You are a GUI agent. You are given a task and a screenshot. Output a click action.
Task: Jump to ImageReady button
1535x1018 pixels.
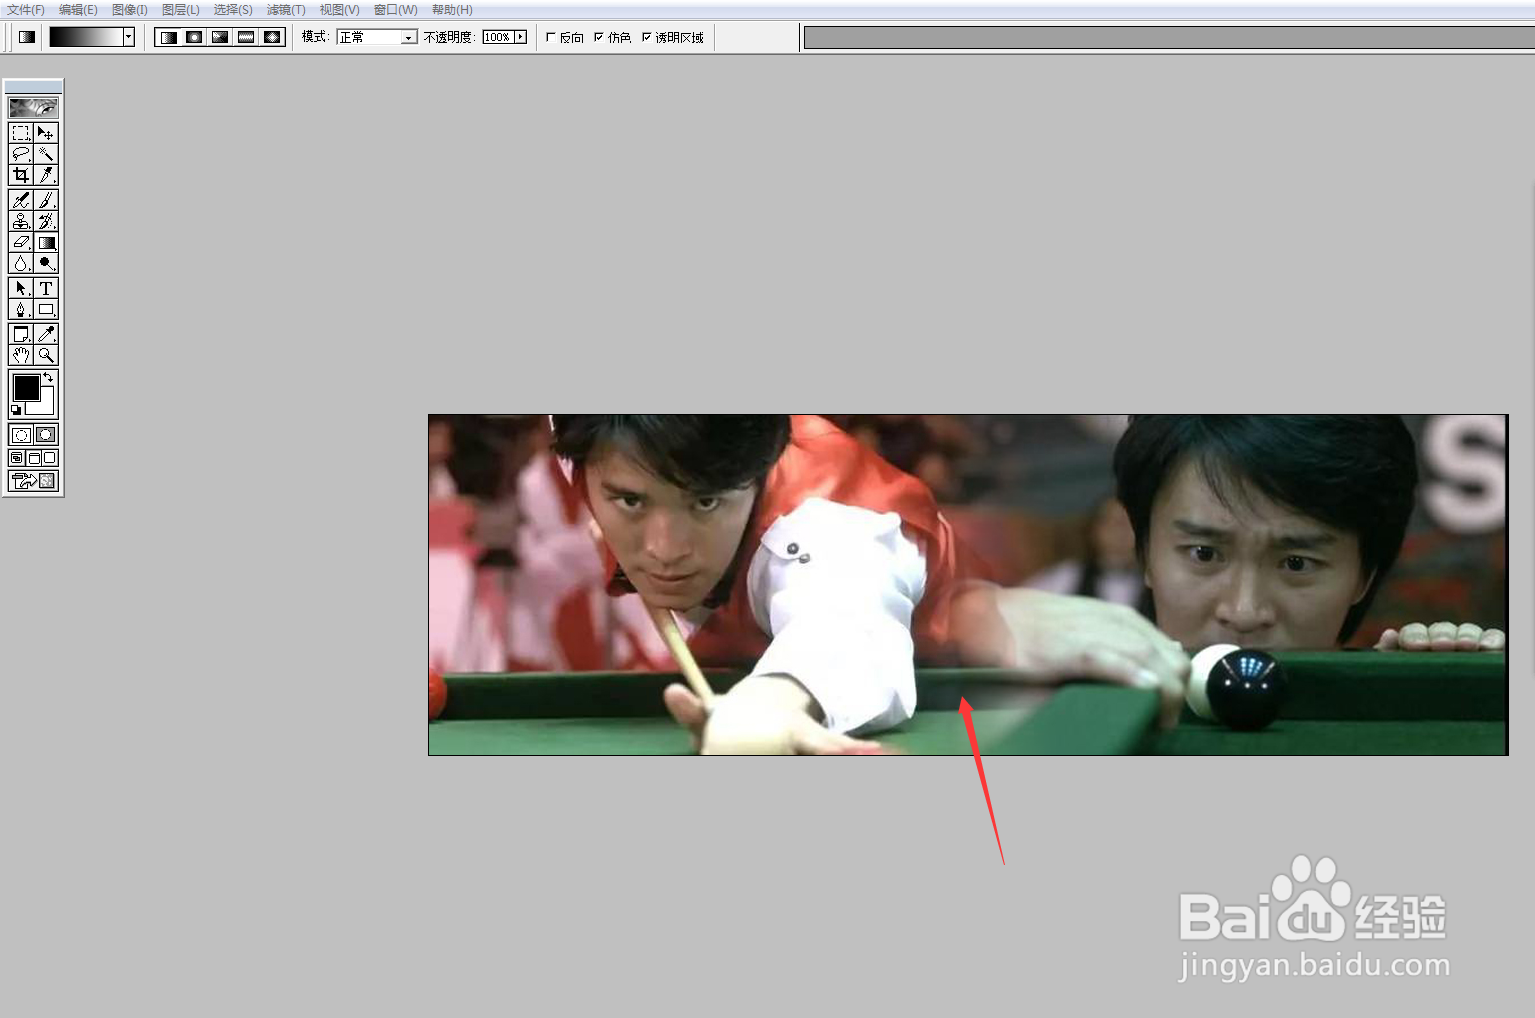pyautogui.click(x=34, y=481)
